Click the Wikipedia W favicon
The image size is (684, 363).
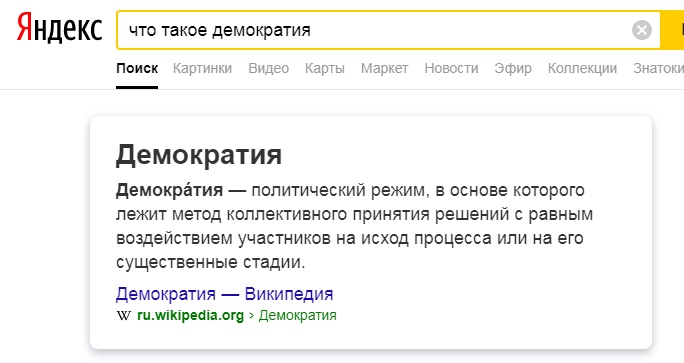click(x=123, y=315)
